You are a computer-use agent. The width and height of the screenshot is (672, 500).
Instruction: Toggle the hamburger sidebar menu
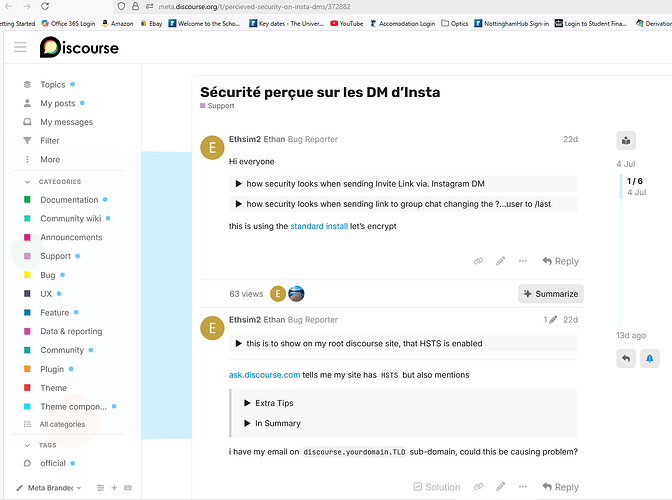20,47
